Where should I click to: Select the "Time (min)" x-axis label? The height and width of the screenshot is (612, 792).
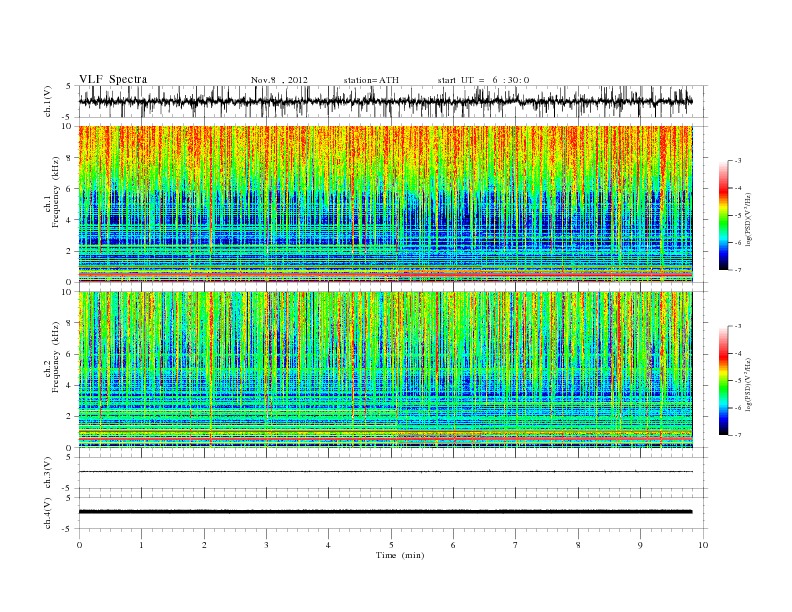pos(400,555)
